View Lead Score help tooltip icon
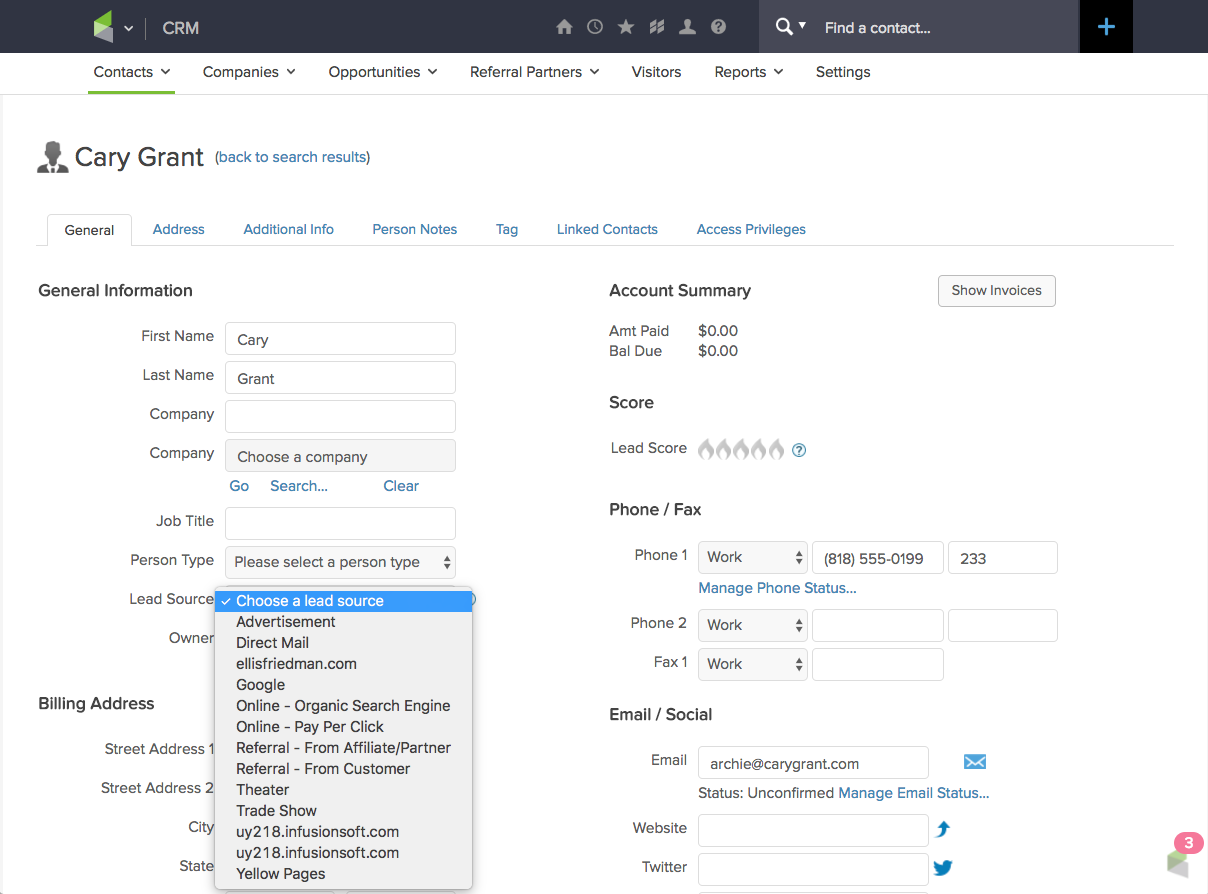 (x=798, y=450)
